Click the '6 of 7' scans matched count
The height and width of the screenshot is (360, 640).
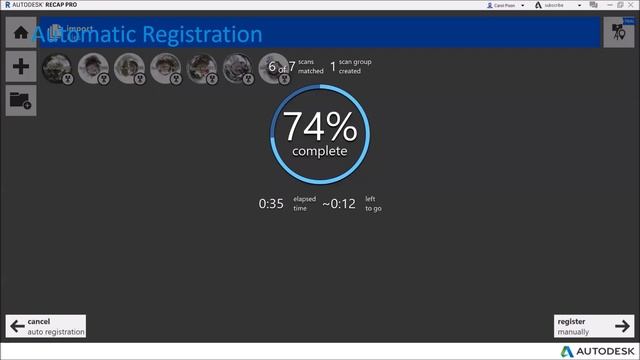(x=281, y=67)
